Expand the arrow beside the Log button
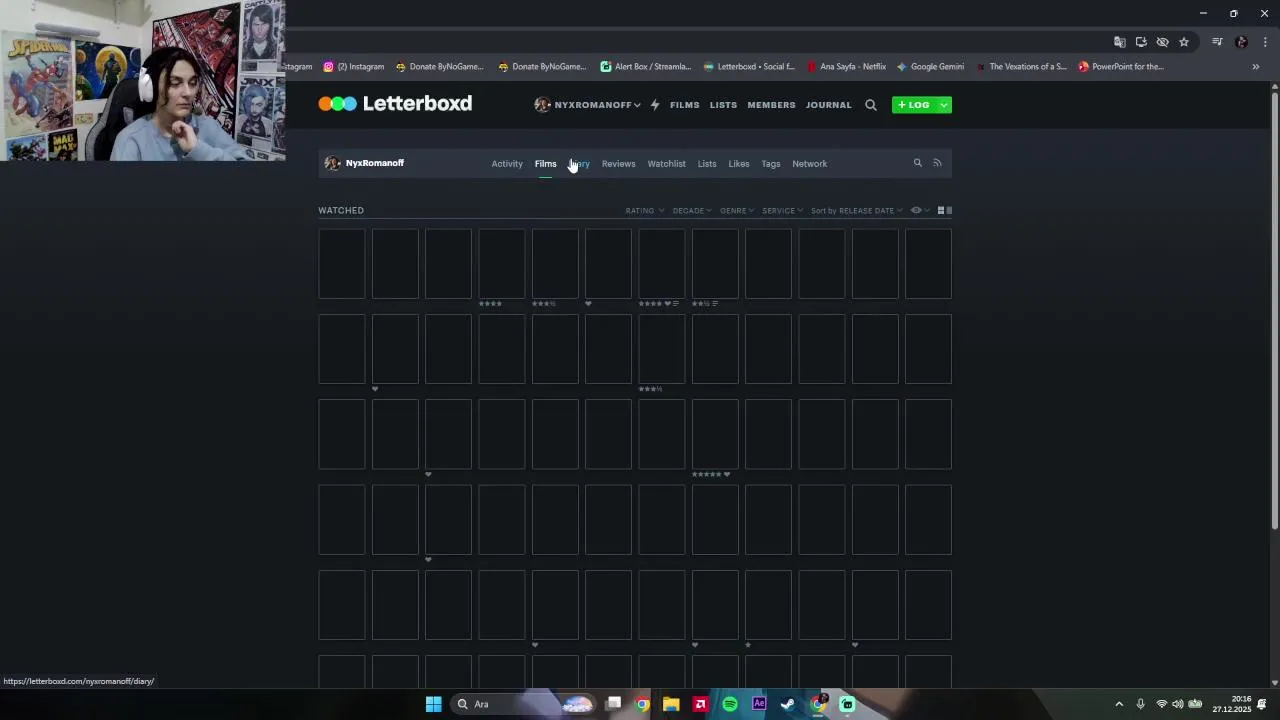This screenshot has height=720, width=1280. point(943,105)
